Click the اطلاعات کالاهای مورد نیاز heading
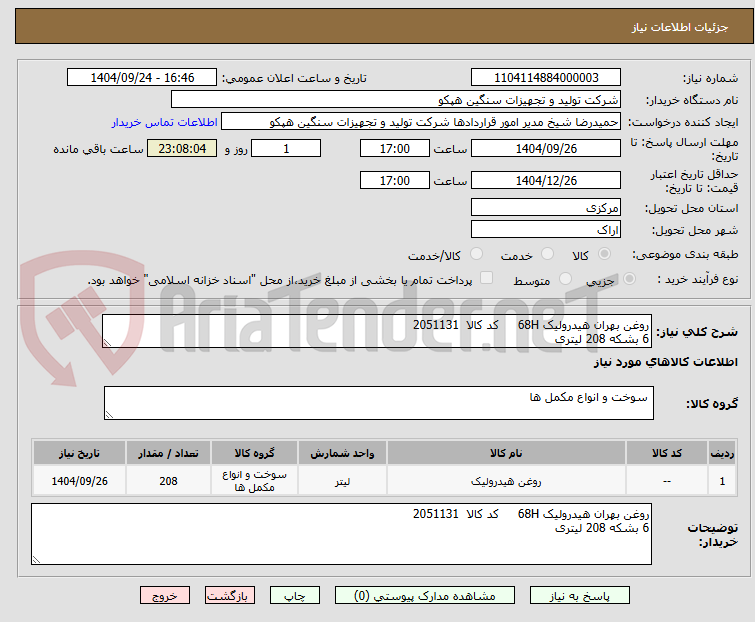The width and height of the screenshot is (755, 622). [x=665, y=362]
